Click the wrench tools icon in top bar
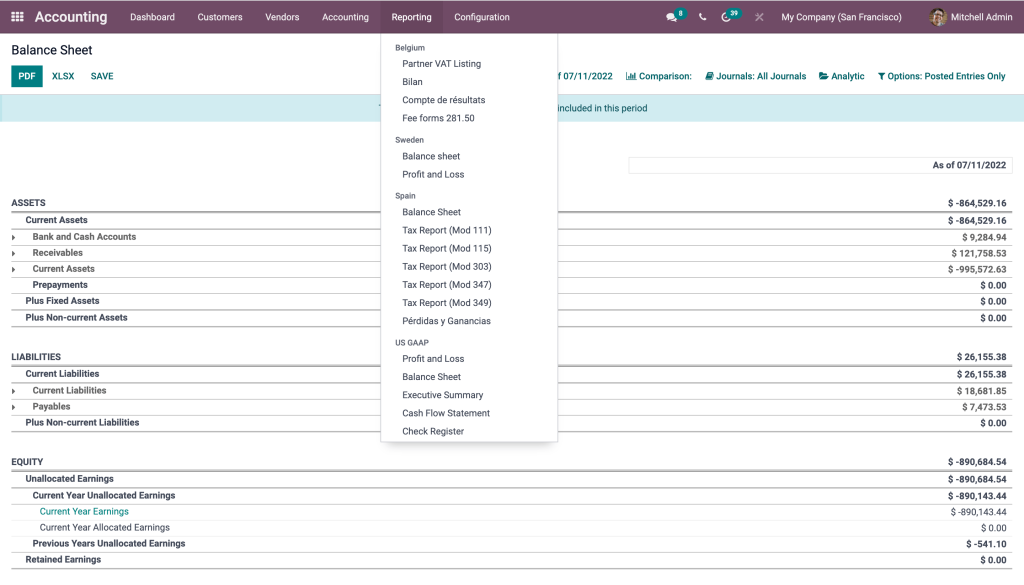Screen dimensions: 1024x585 [761, 17]
